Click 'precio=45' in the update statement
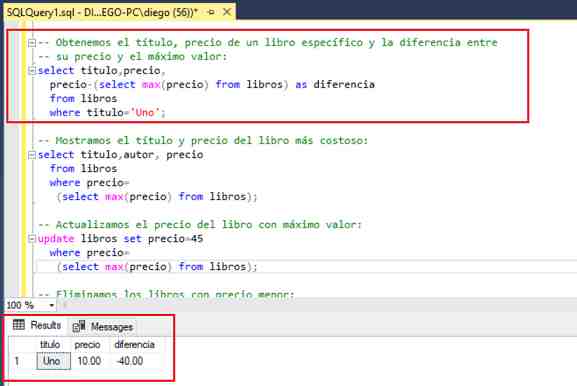The height and width of the screenshot is (386, 577). click(176, 239)
